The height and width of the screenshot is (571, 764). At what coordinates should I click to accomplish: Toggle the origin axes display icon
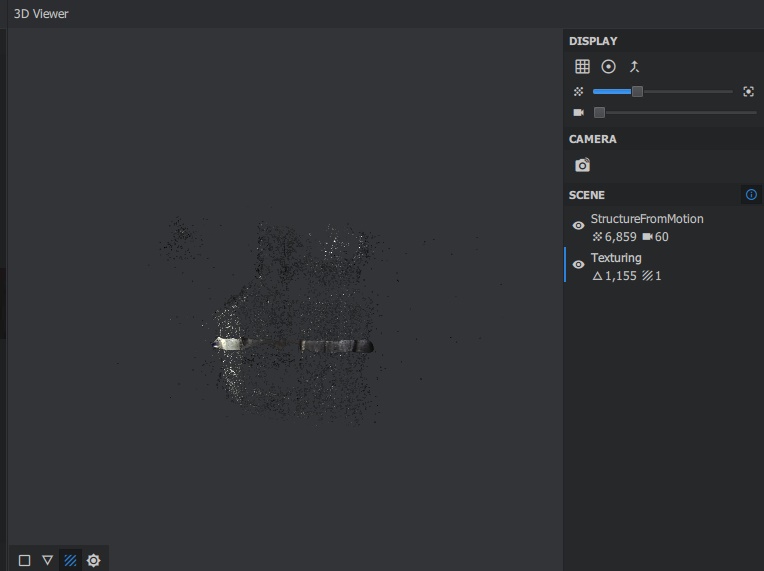(634, 66)
